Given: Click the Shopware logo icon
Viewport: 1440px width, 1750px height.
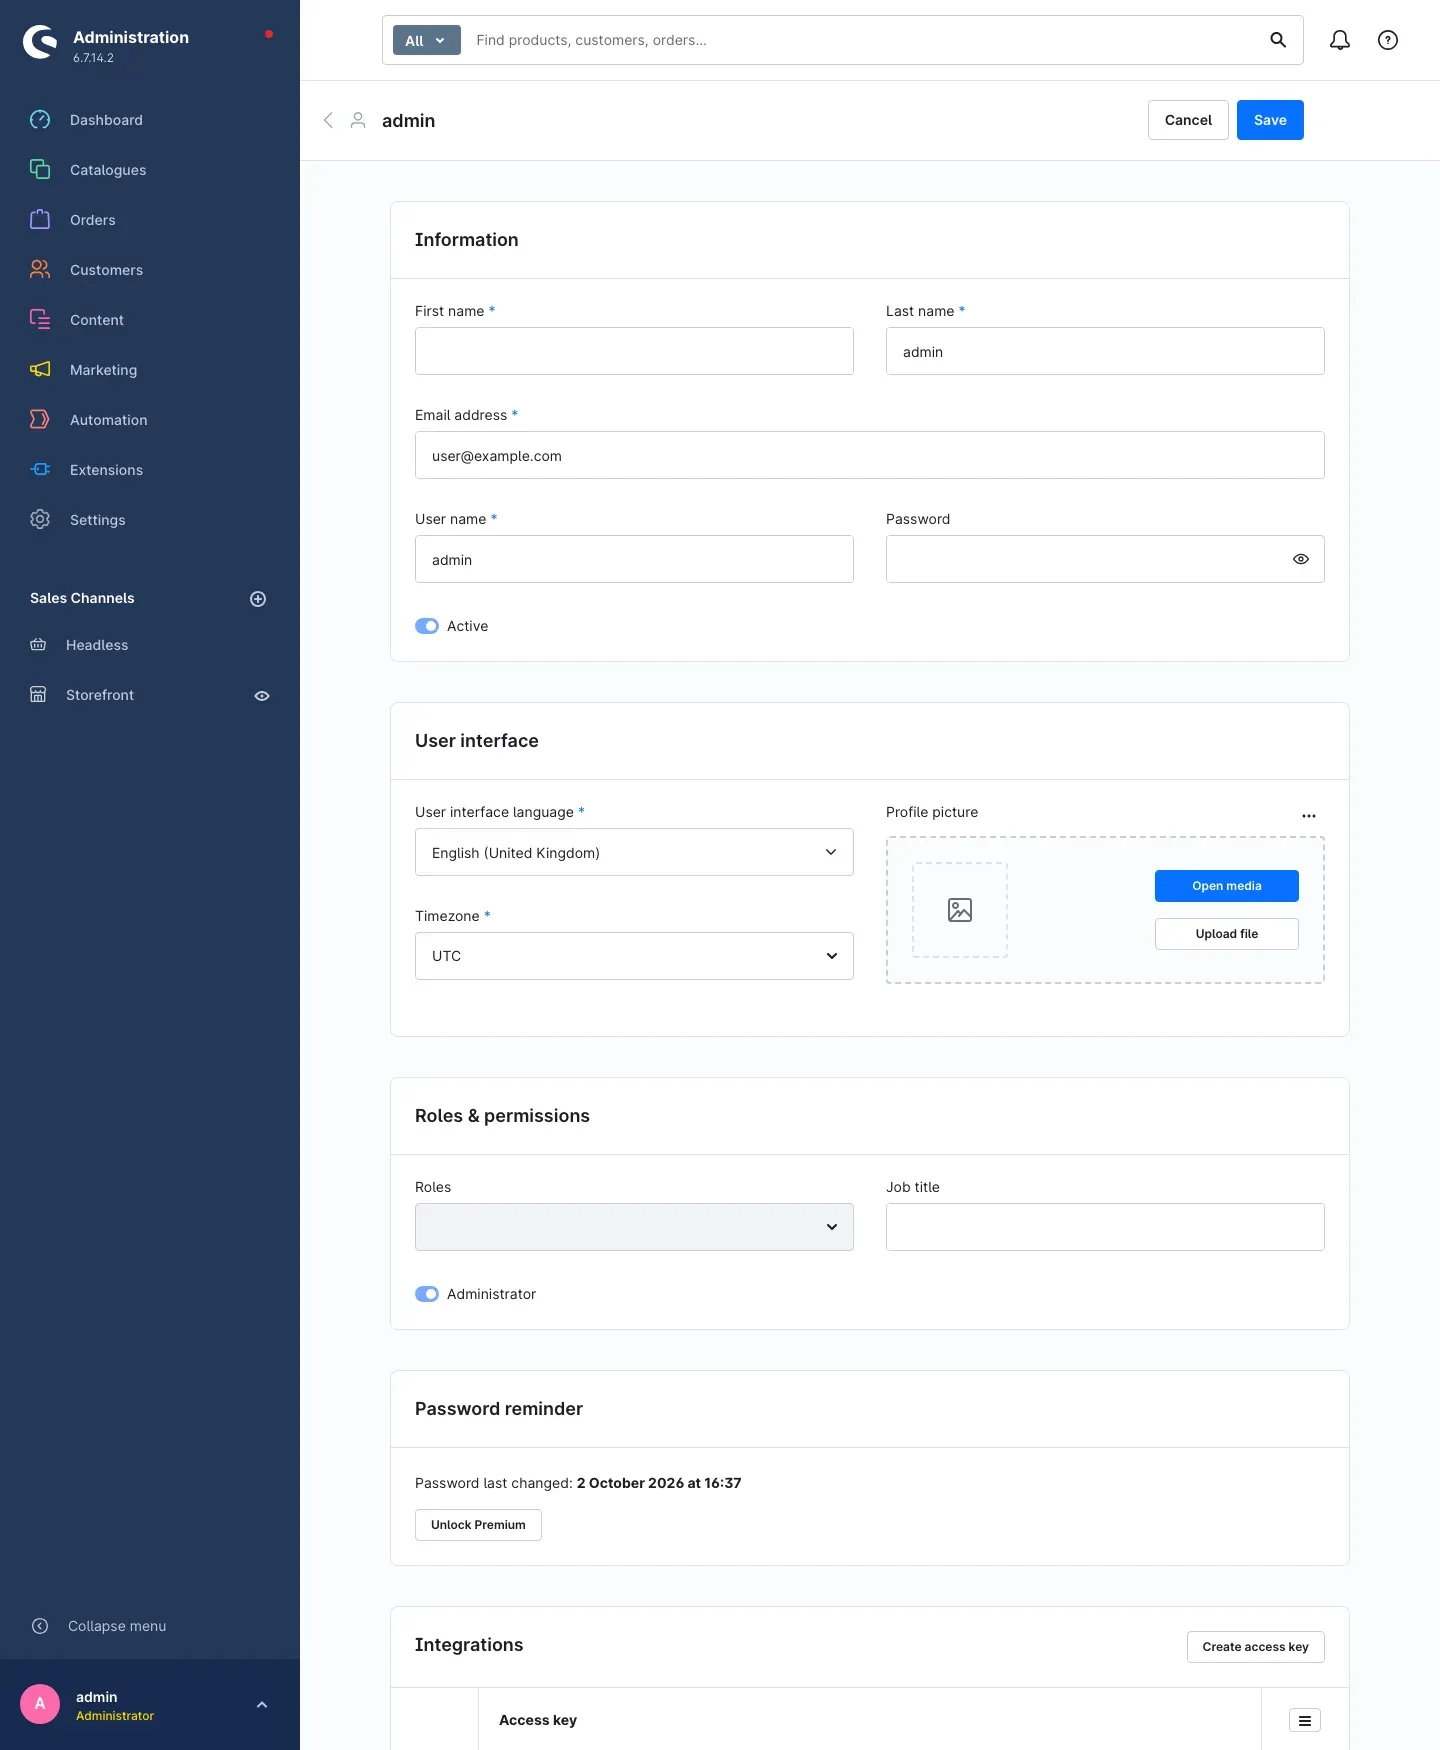Looking at the screenshot, I should click(x=40, y=42).
